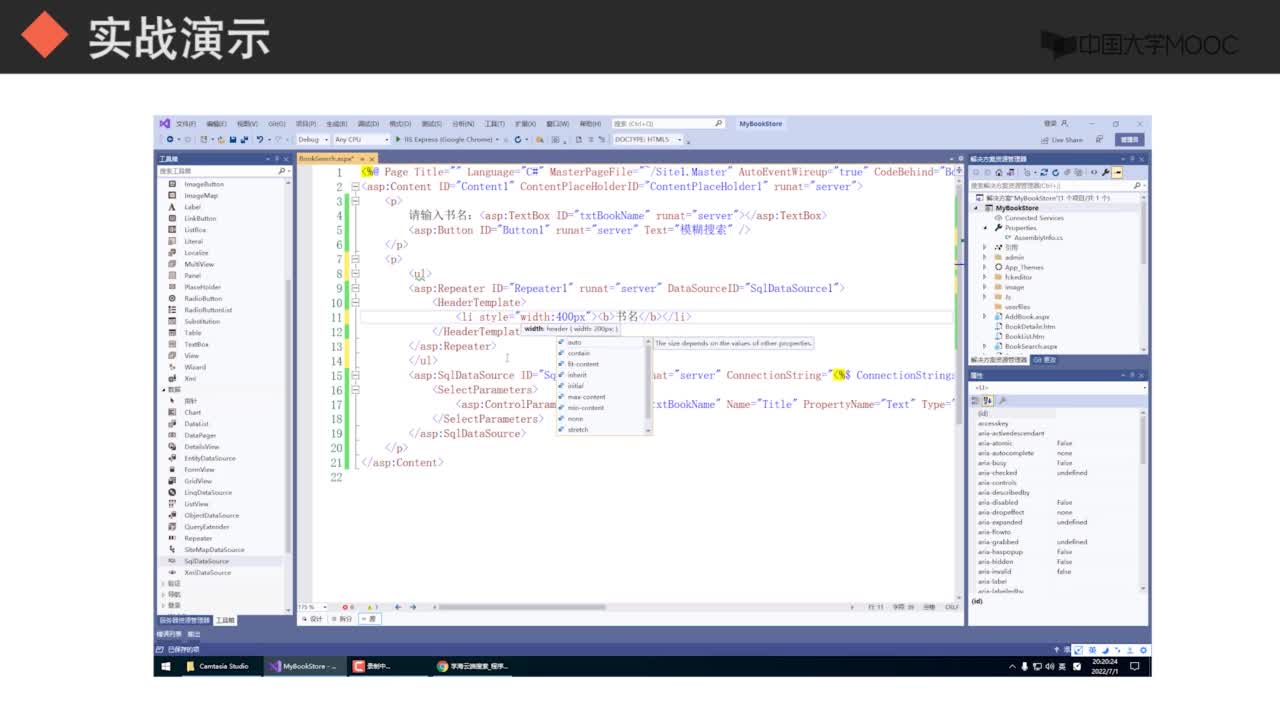1280x720 pixels.
Task: Select the Literal toolbox icon
Action: click(173, 241)
